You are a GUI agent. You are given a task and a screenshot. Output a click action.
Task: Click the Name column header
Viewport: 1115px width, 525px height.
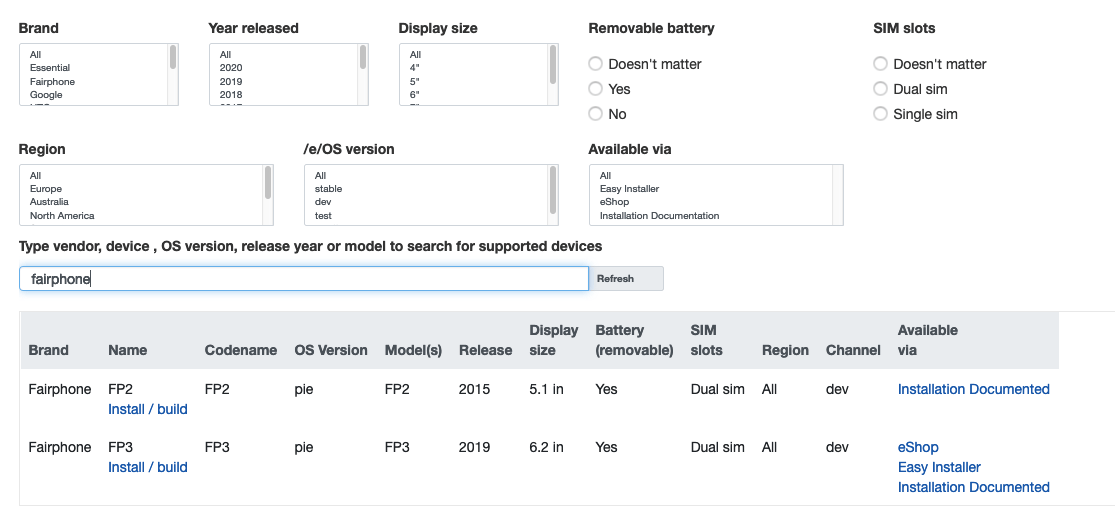tap(127, 350)
